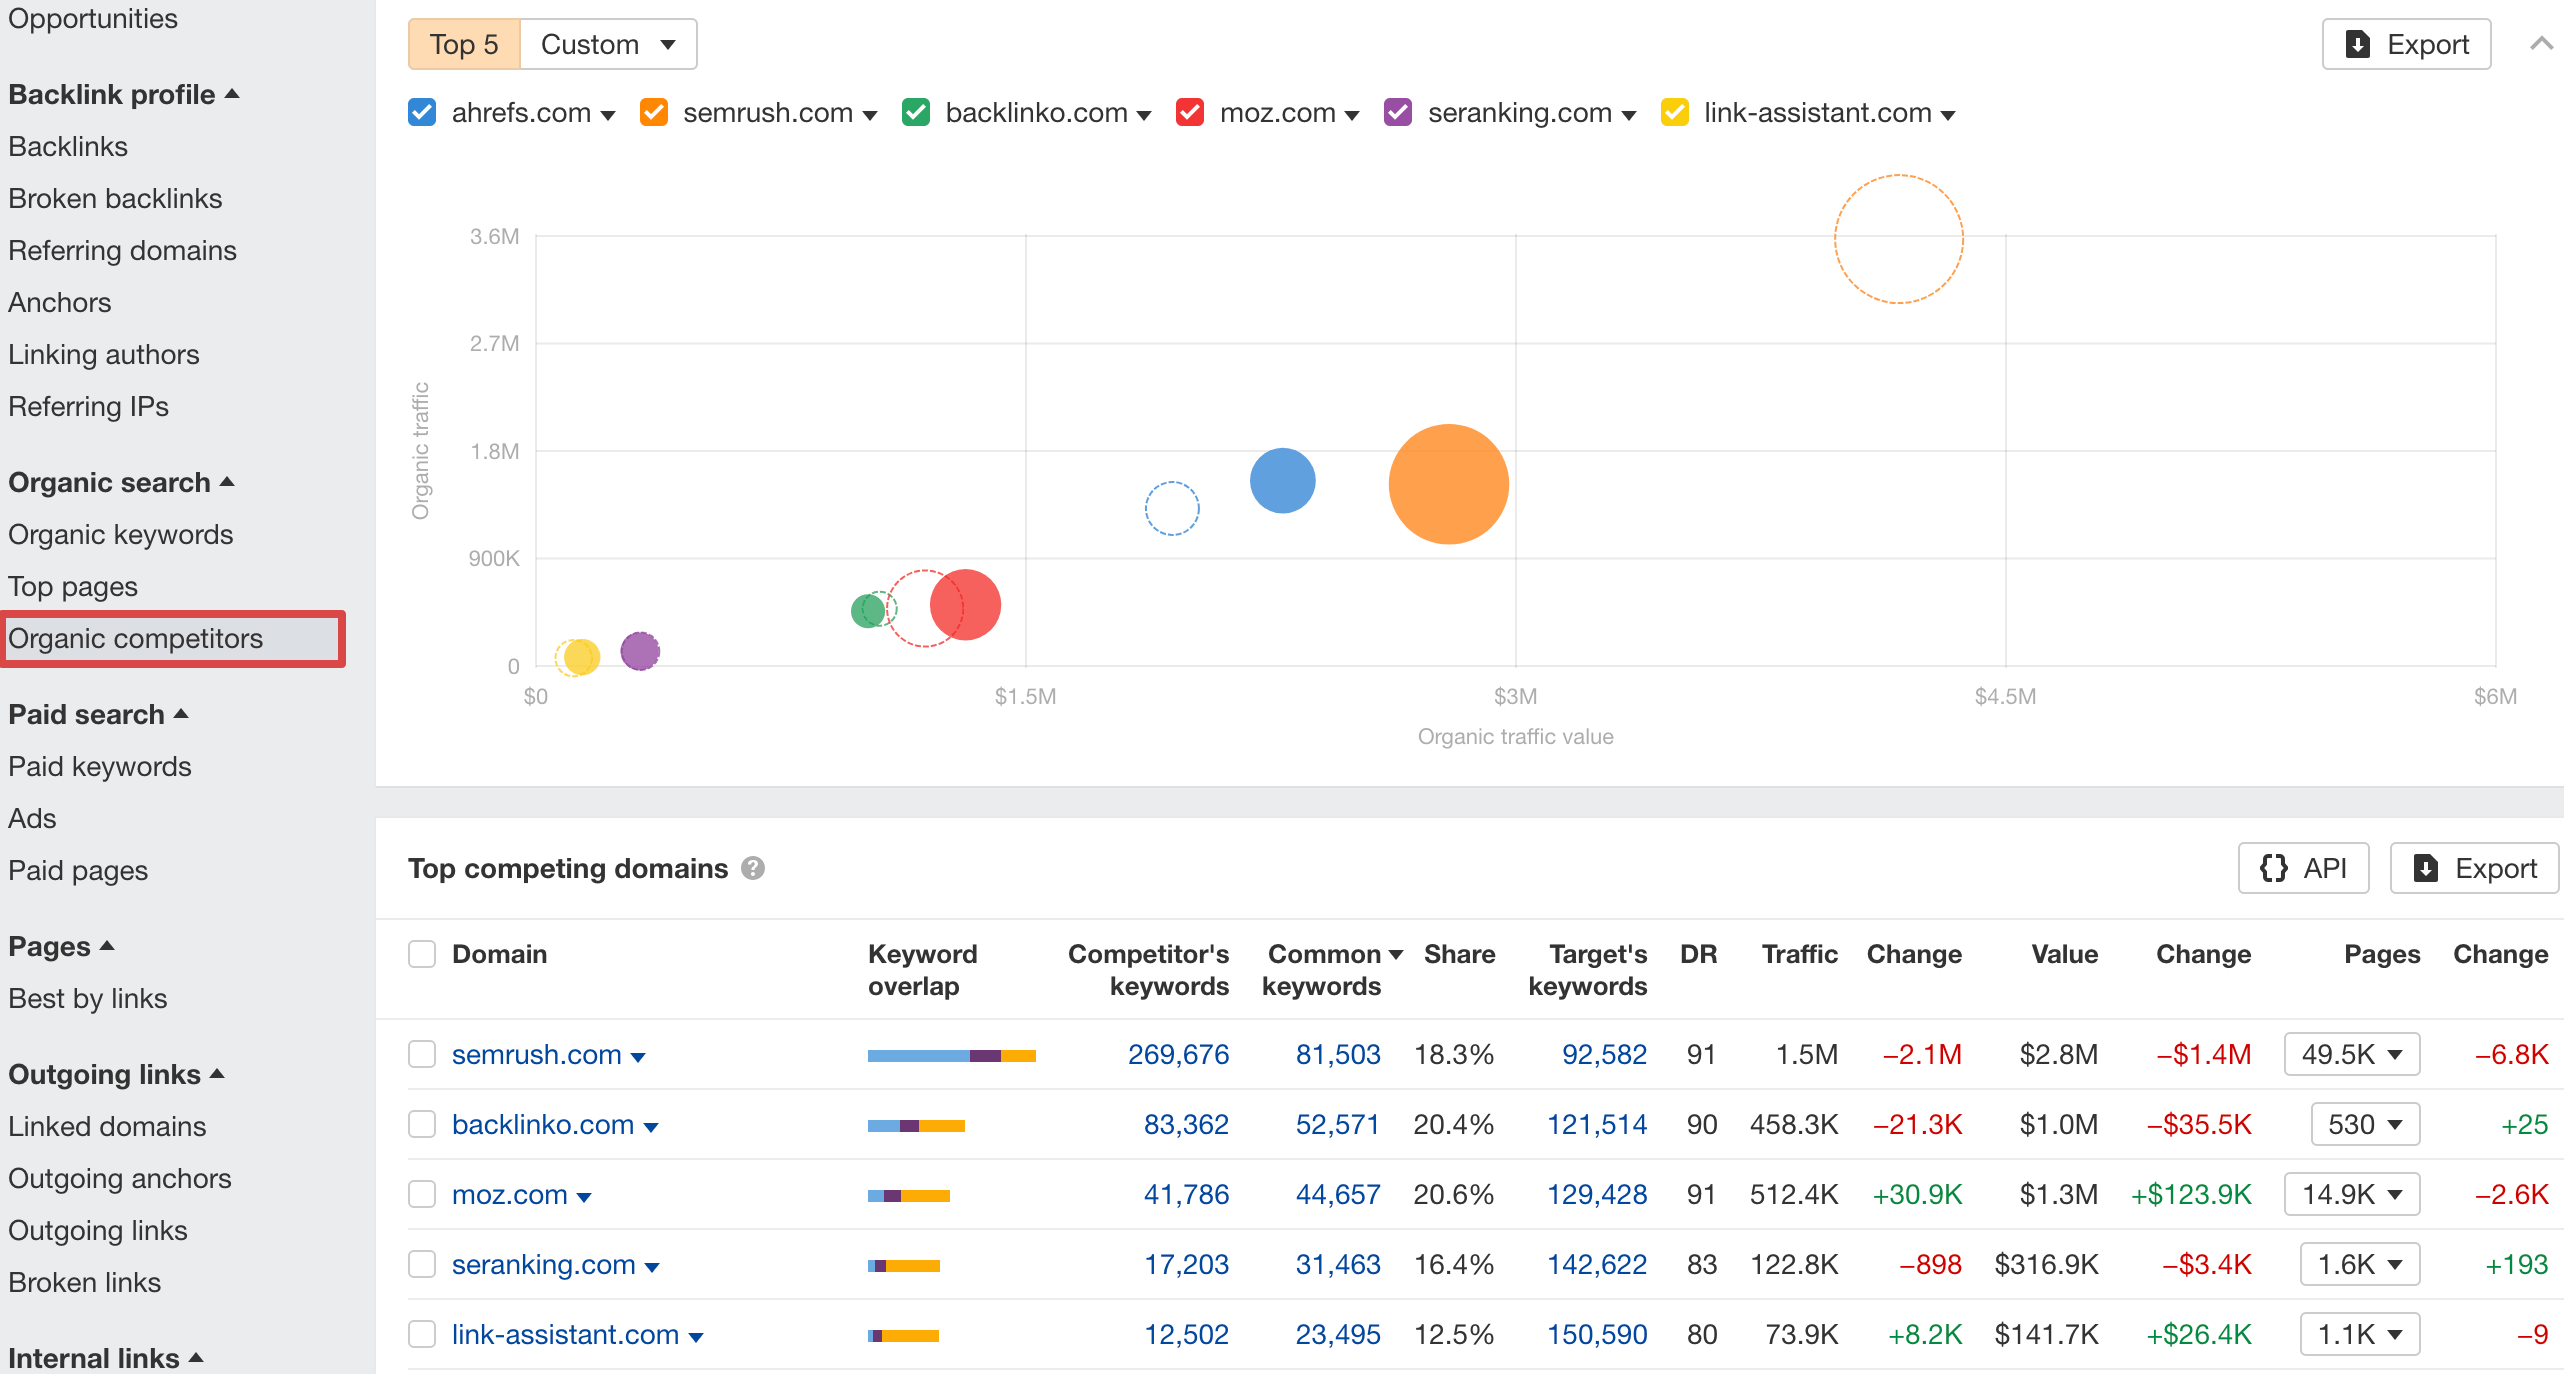Collapse the Pages section
This screenshot has width=2564, height=1374.
tap(61, 946)
